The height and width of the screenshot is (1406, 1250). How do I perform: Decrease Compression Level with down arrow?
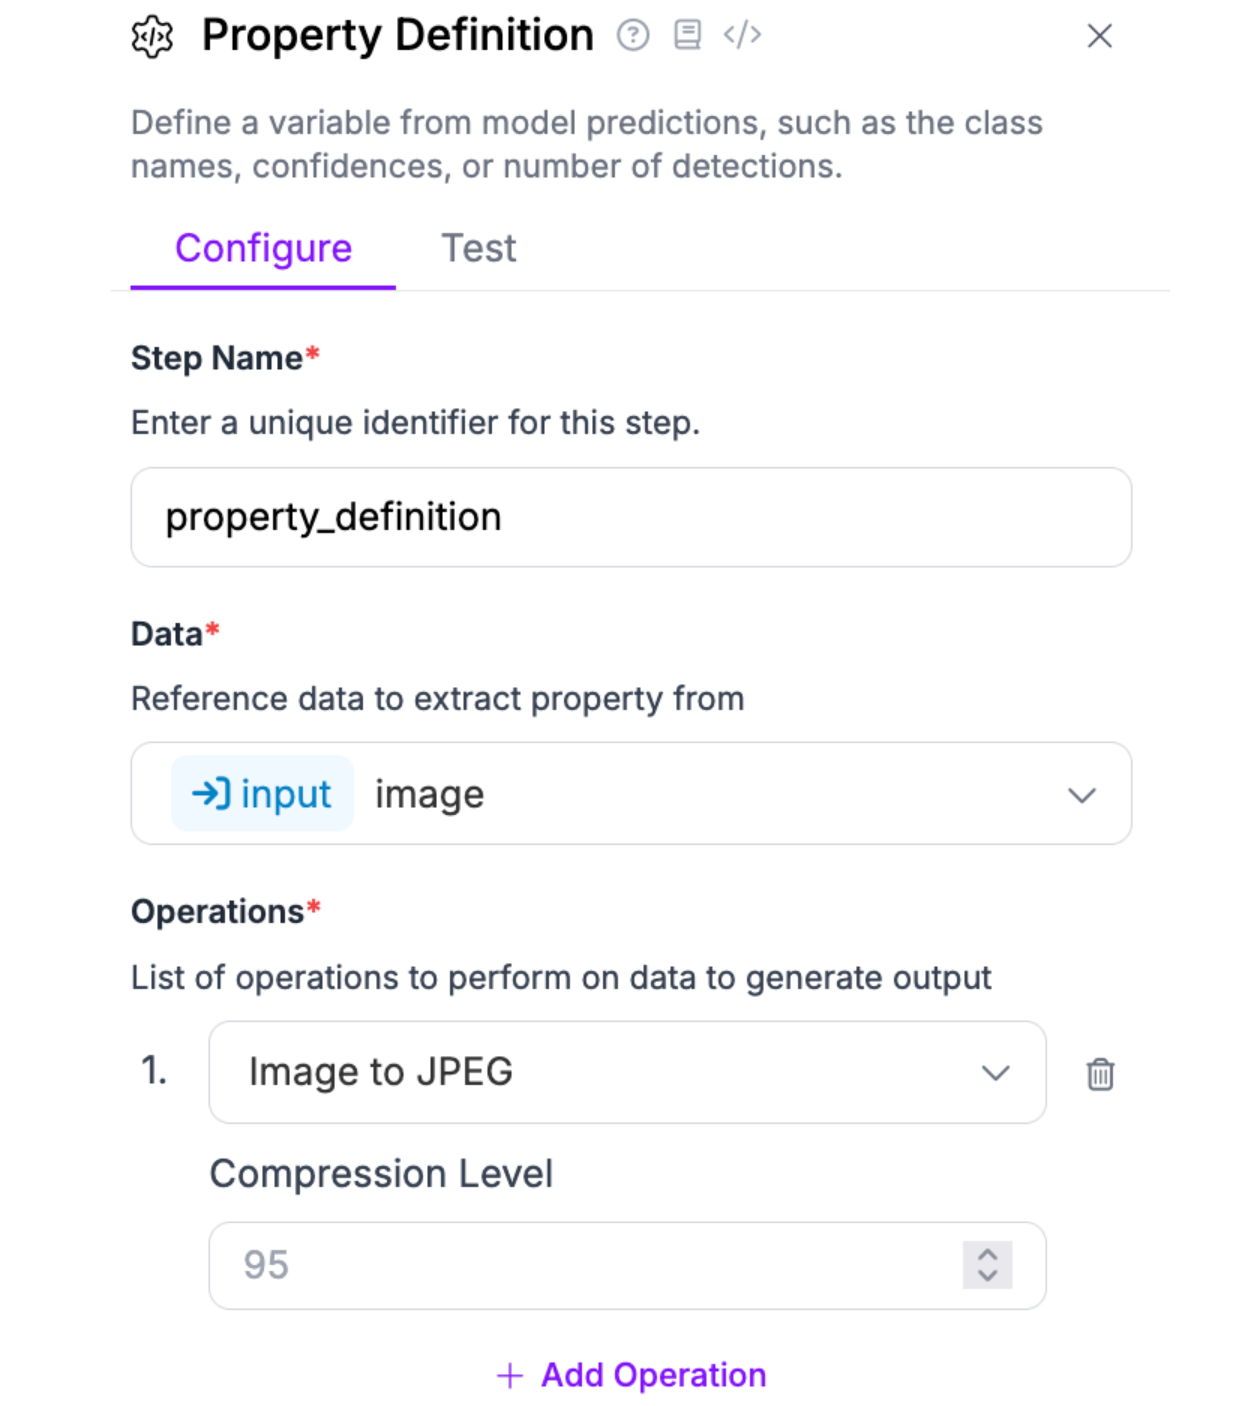coord(987,1276)
